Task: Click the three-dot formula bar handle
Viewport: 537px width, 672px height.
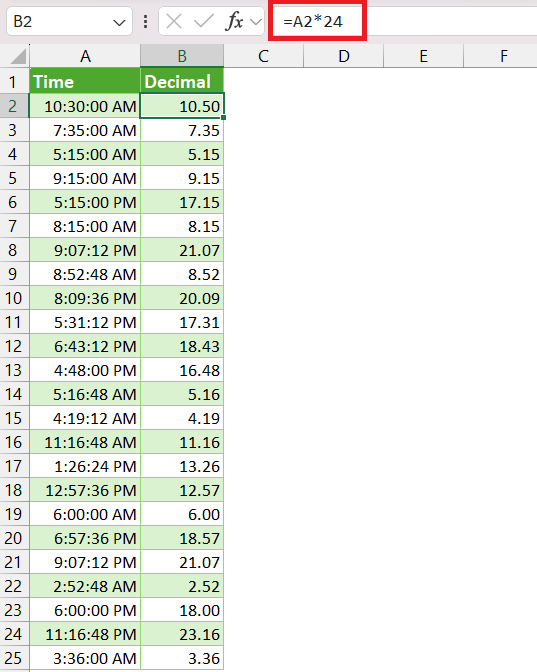Action: click(x=146, y=21)
